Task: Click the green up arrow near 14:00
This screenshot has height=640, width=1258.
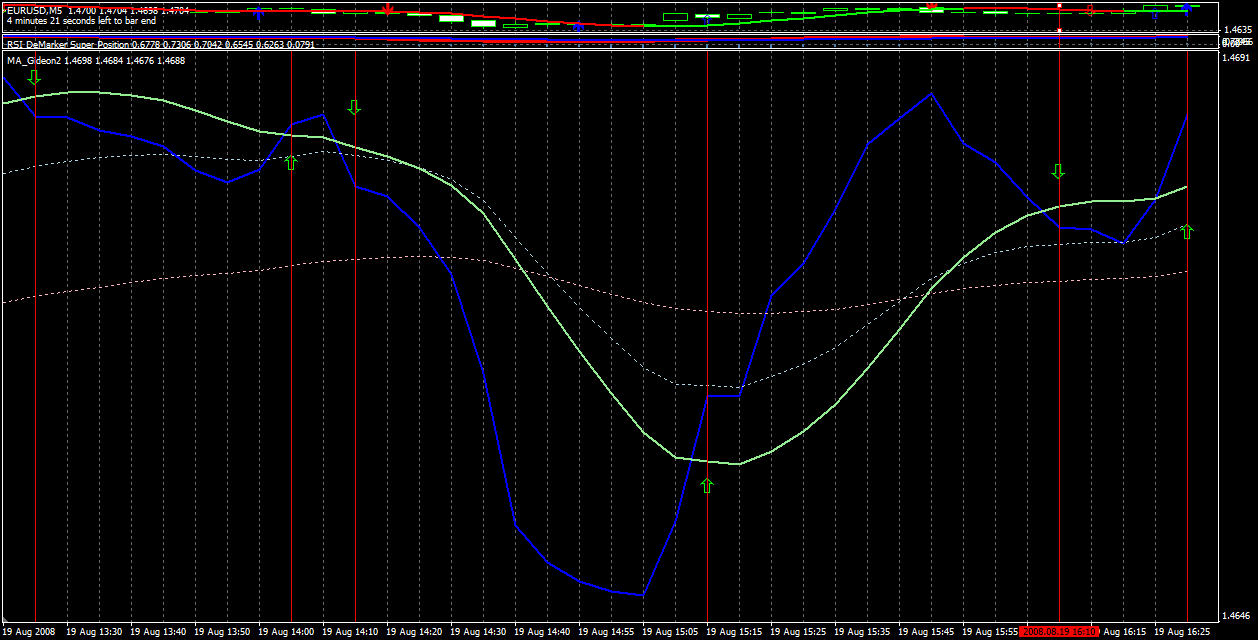Action: 291,162
